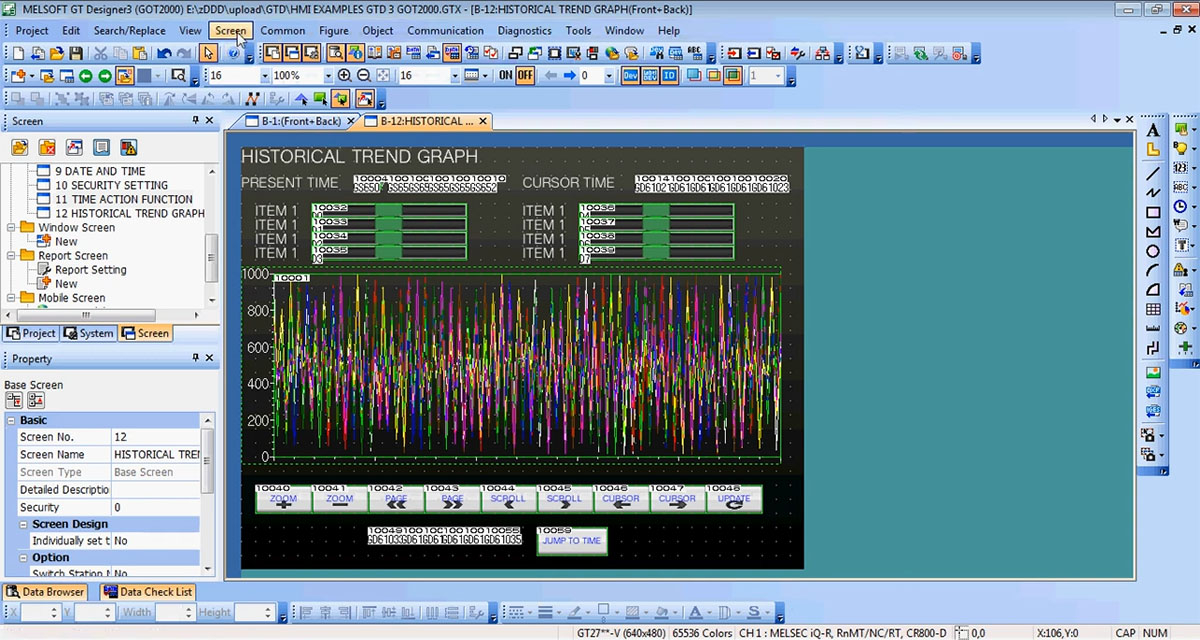Select the Polygon drawing tool
This screenshot has width=1200, height=640.
(x=1153, y=232)
